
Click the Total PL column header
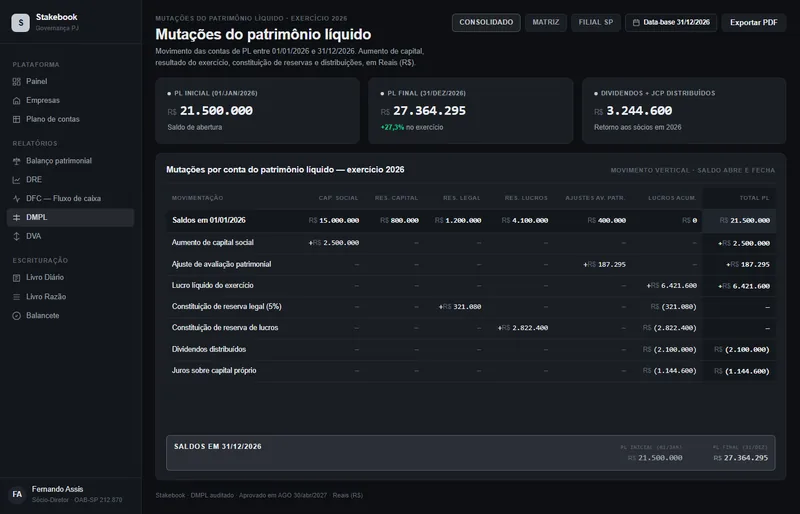[x=755, y=198]
